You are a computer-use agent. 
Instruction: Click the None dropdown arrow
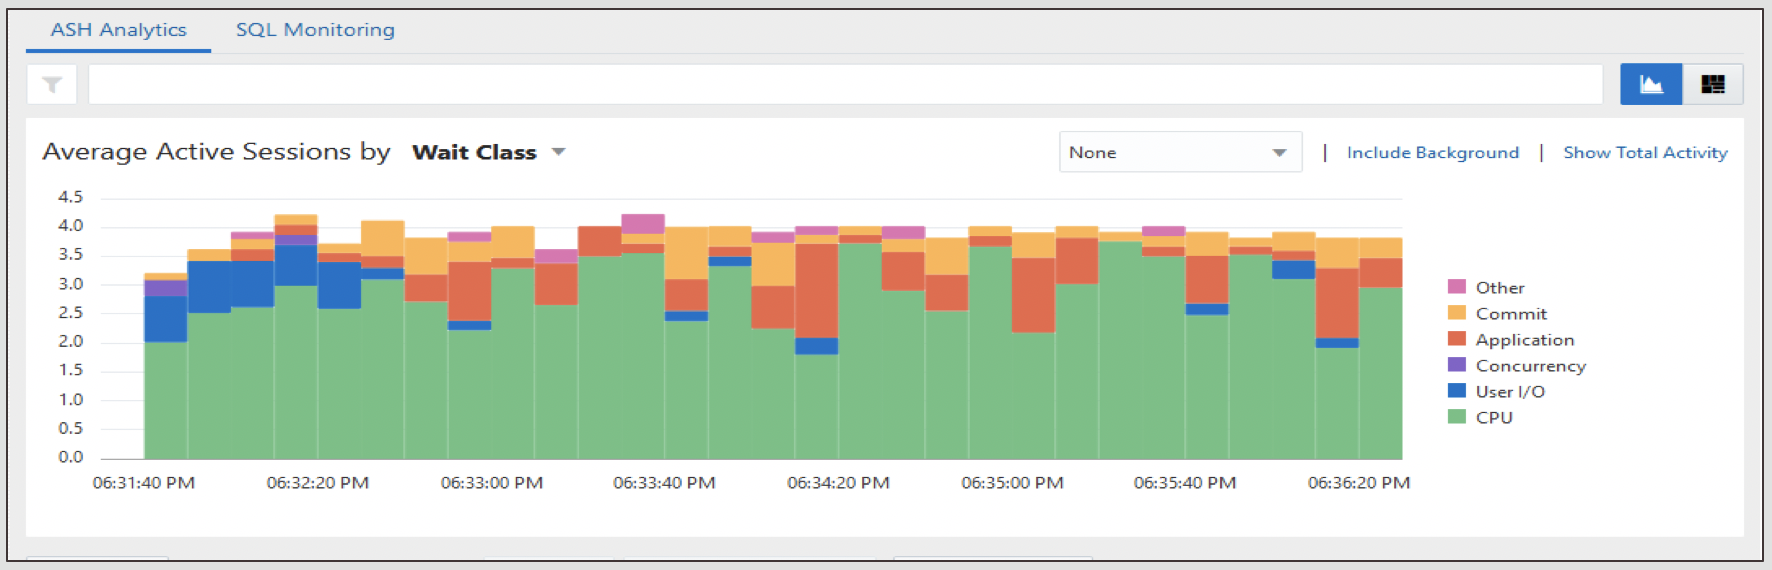pyautogui.click(x=1279, y=152)
